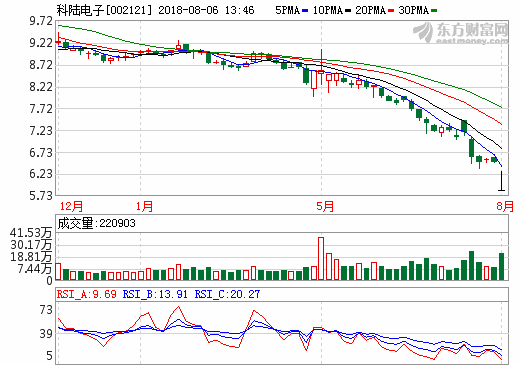Click the red 20PMA legend color marker
The width and height of the screenshot is (520, 365).
click(x=391, y=11)
